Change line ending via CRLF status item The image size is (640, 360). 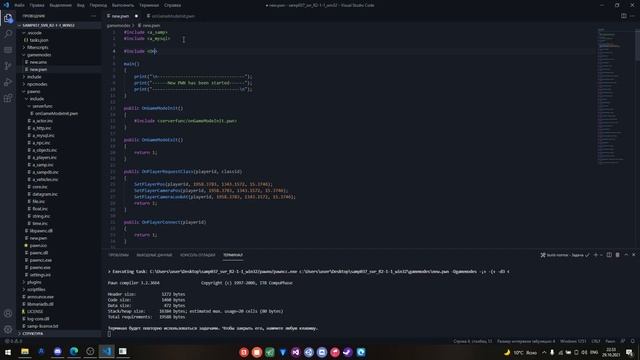596,341
